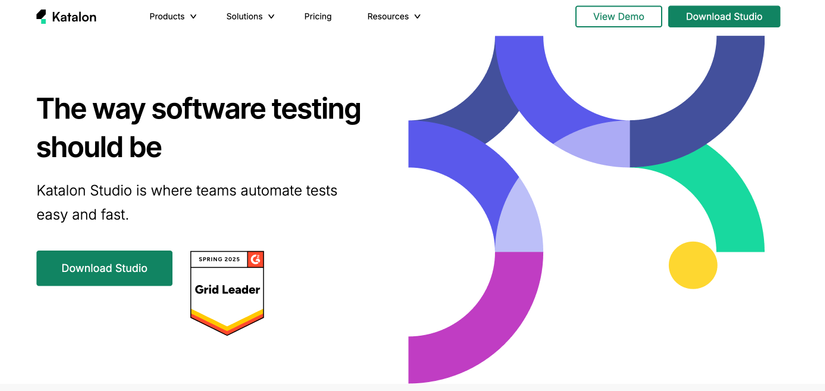Viewport: 825px width, 391px height.
Task: Click the SPRING 2025 label on the badge
Action: [x=219, y=259]
